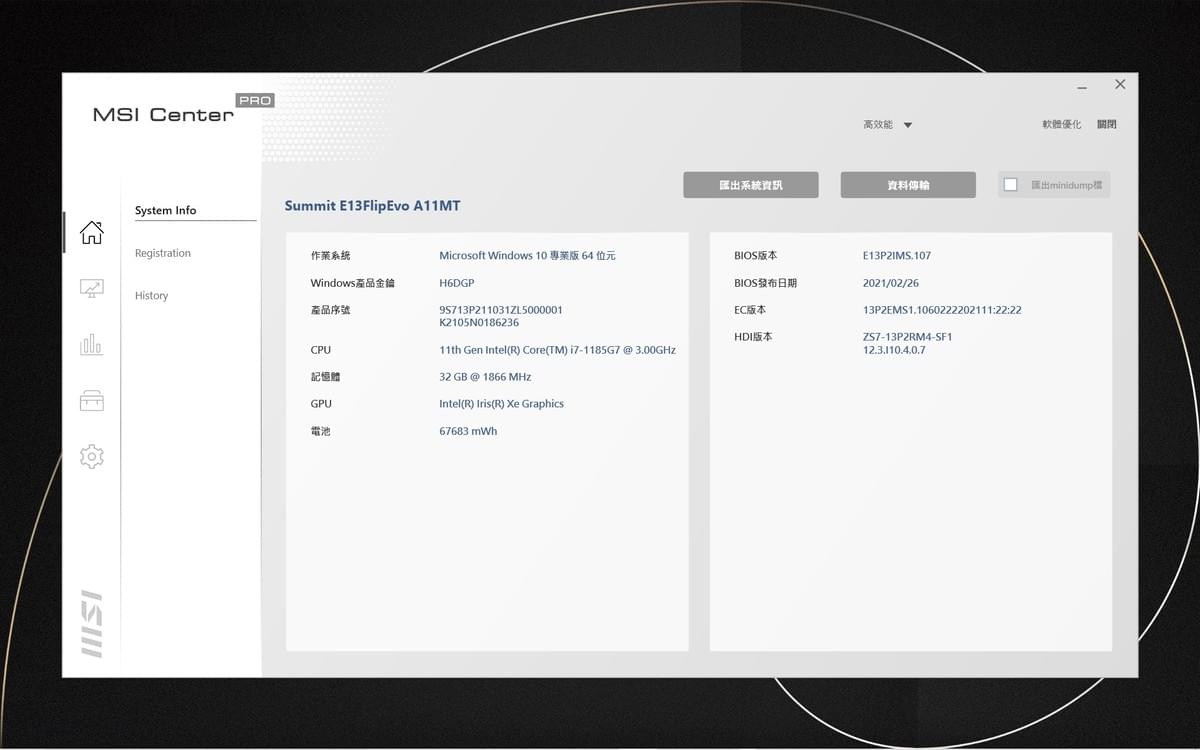The image size is (1200, 750).
Task: Click the 作業系統 label
Action: point(331,256)
